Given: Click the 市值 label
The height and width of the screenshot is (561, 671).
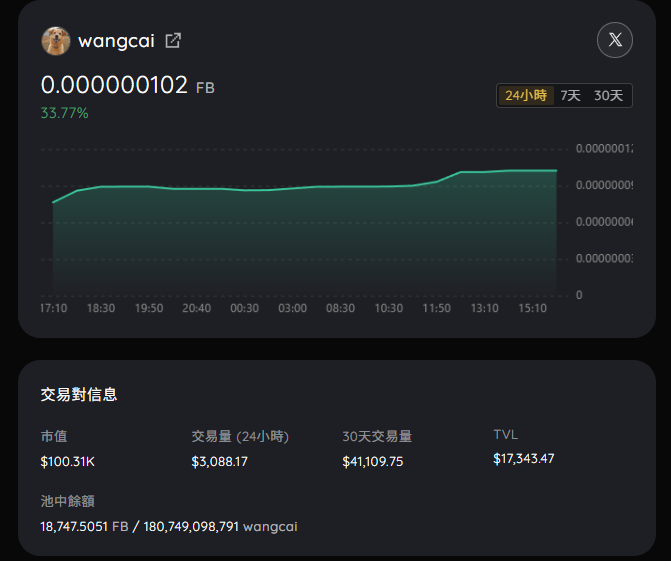Looking at the screenshot, I should coord(54,436).
